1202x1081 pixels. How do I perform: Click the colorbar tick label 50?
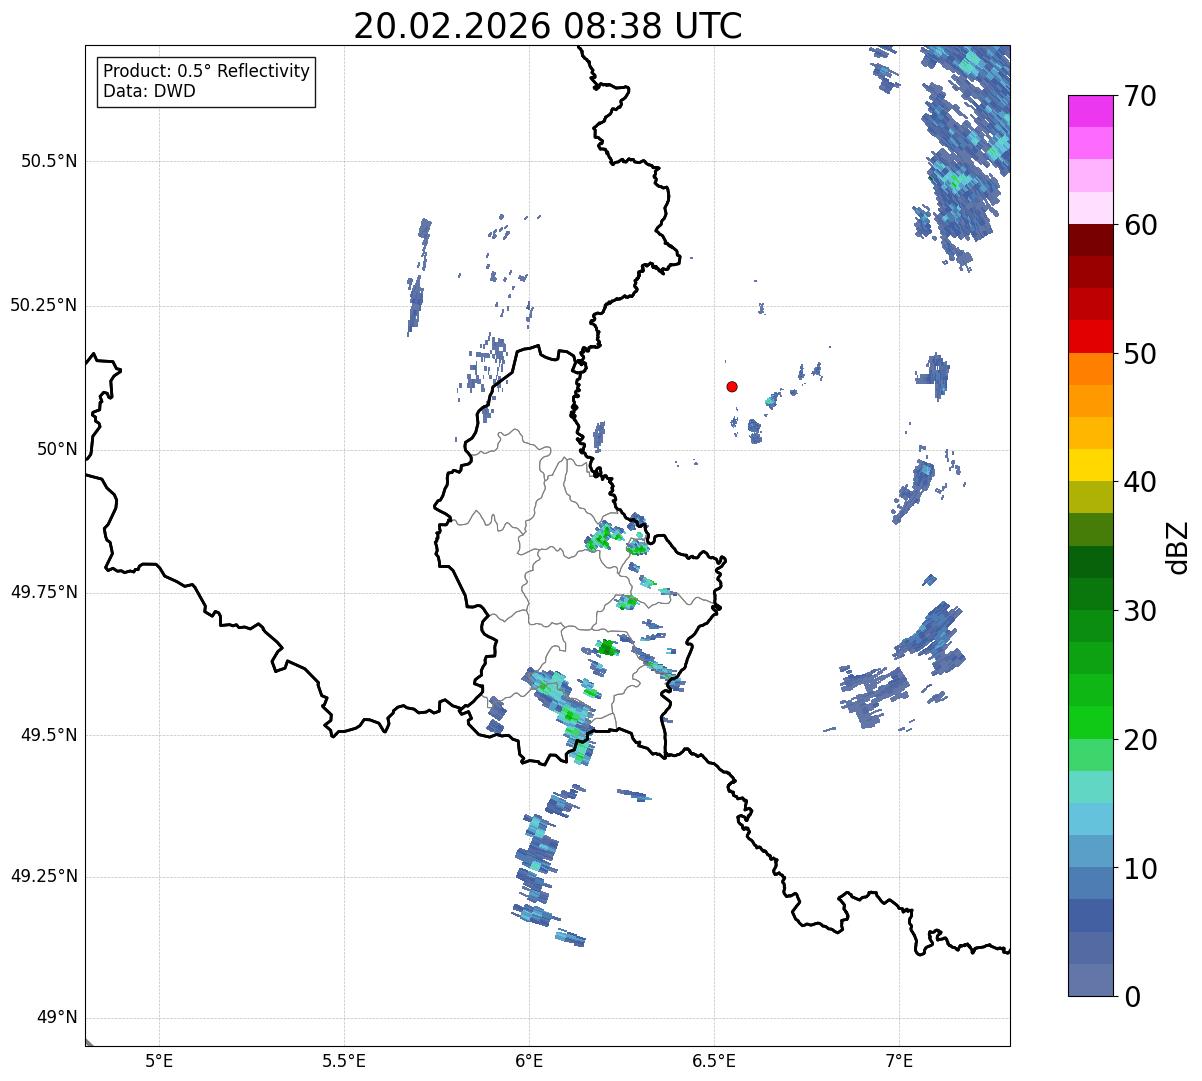tap(1140, 354)
